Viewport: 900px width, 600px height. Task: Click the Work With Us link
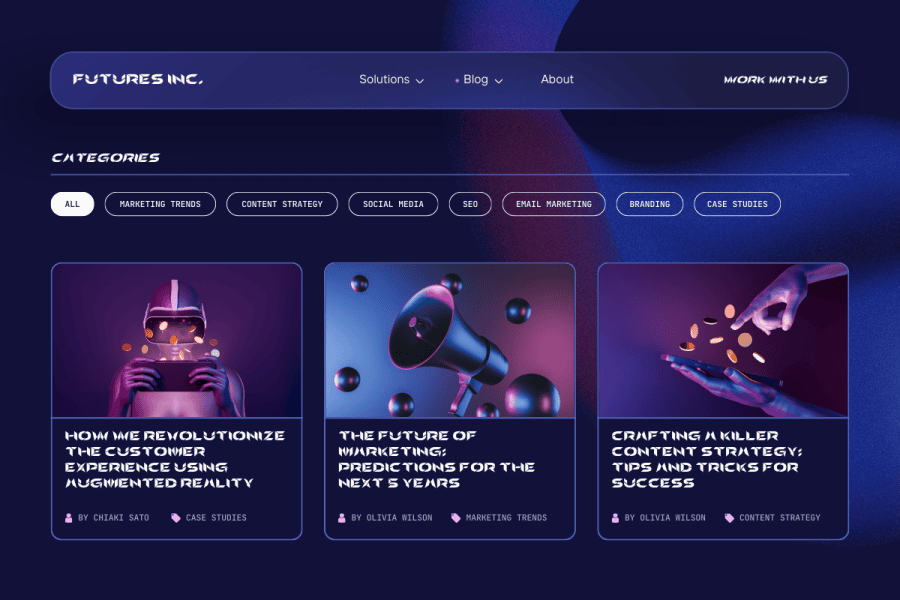coord(775,80)
